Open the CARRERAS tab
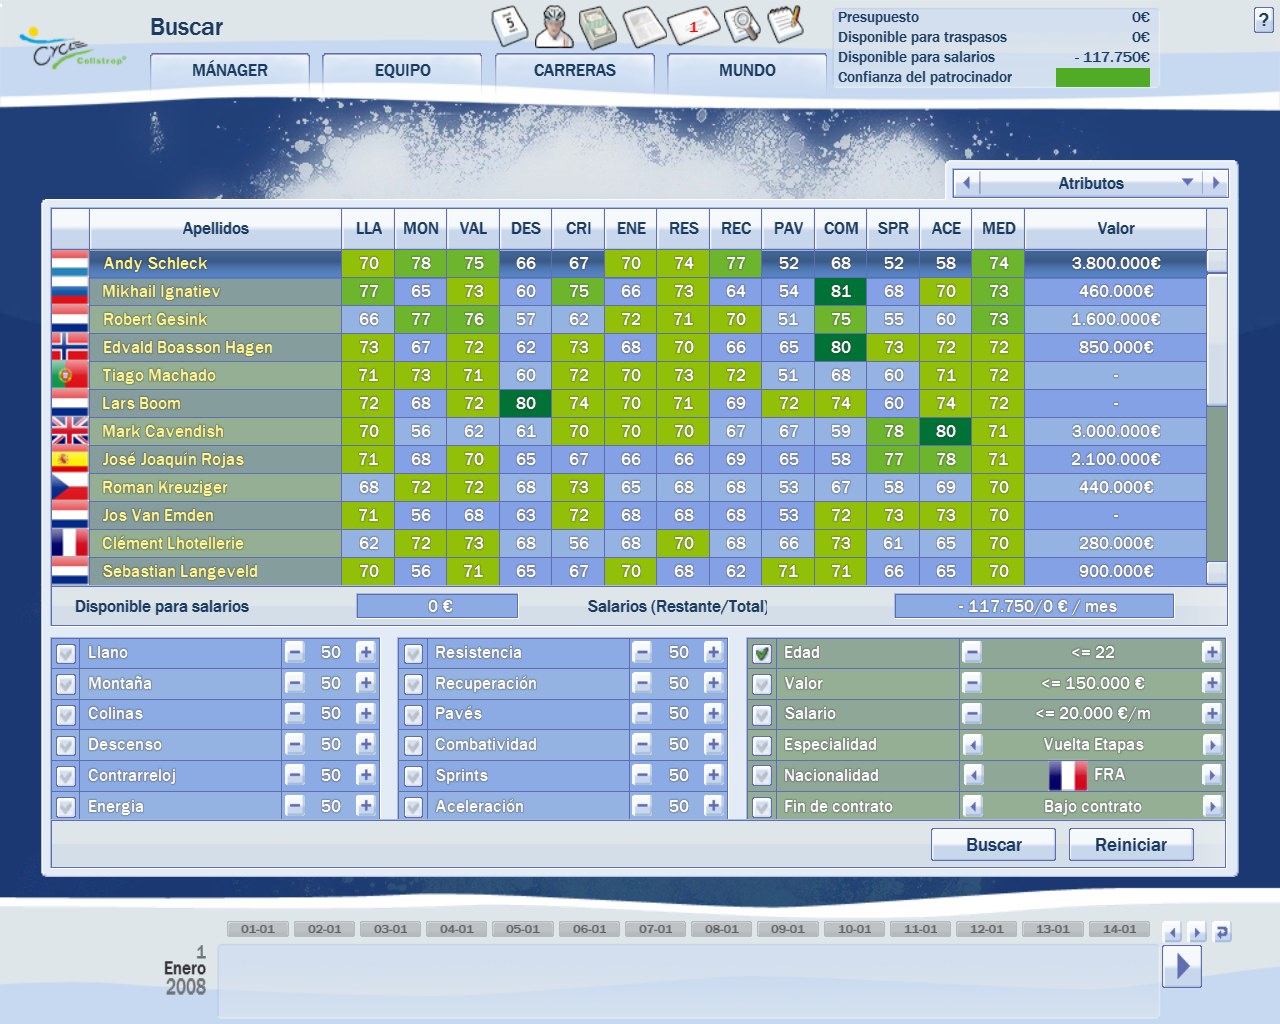The image size is (1280, 1024). click(x=574, y=70)
